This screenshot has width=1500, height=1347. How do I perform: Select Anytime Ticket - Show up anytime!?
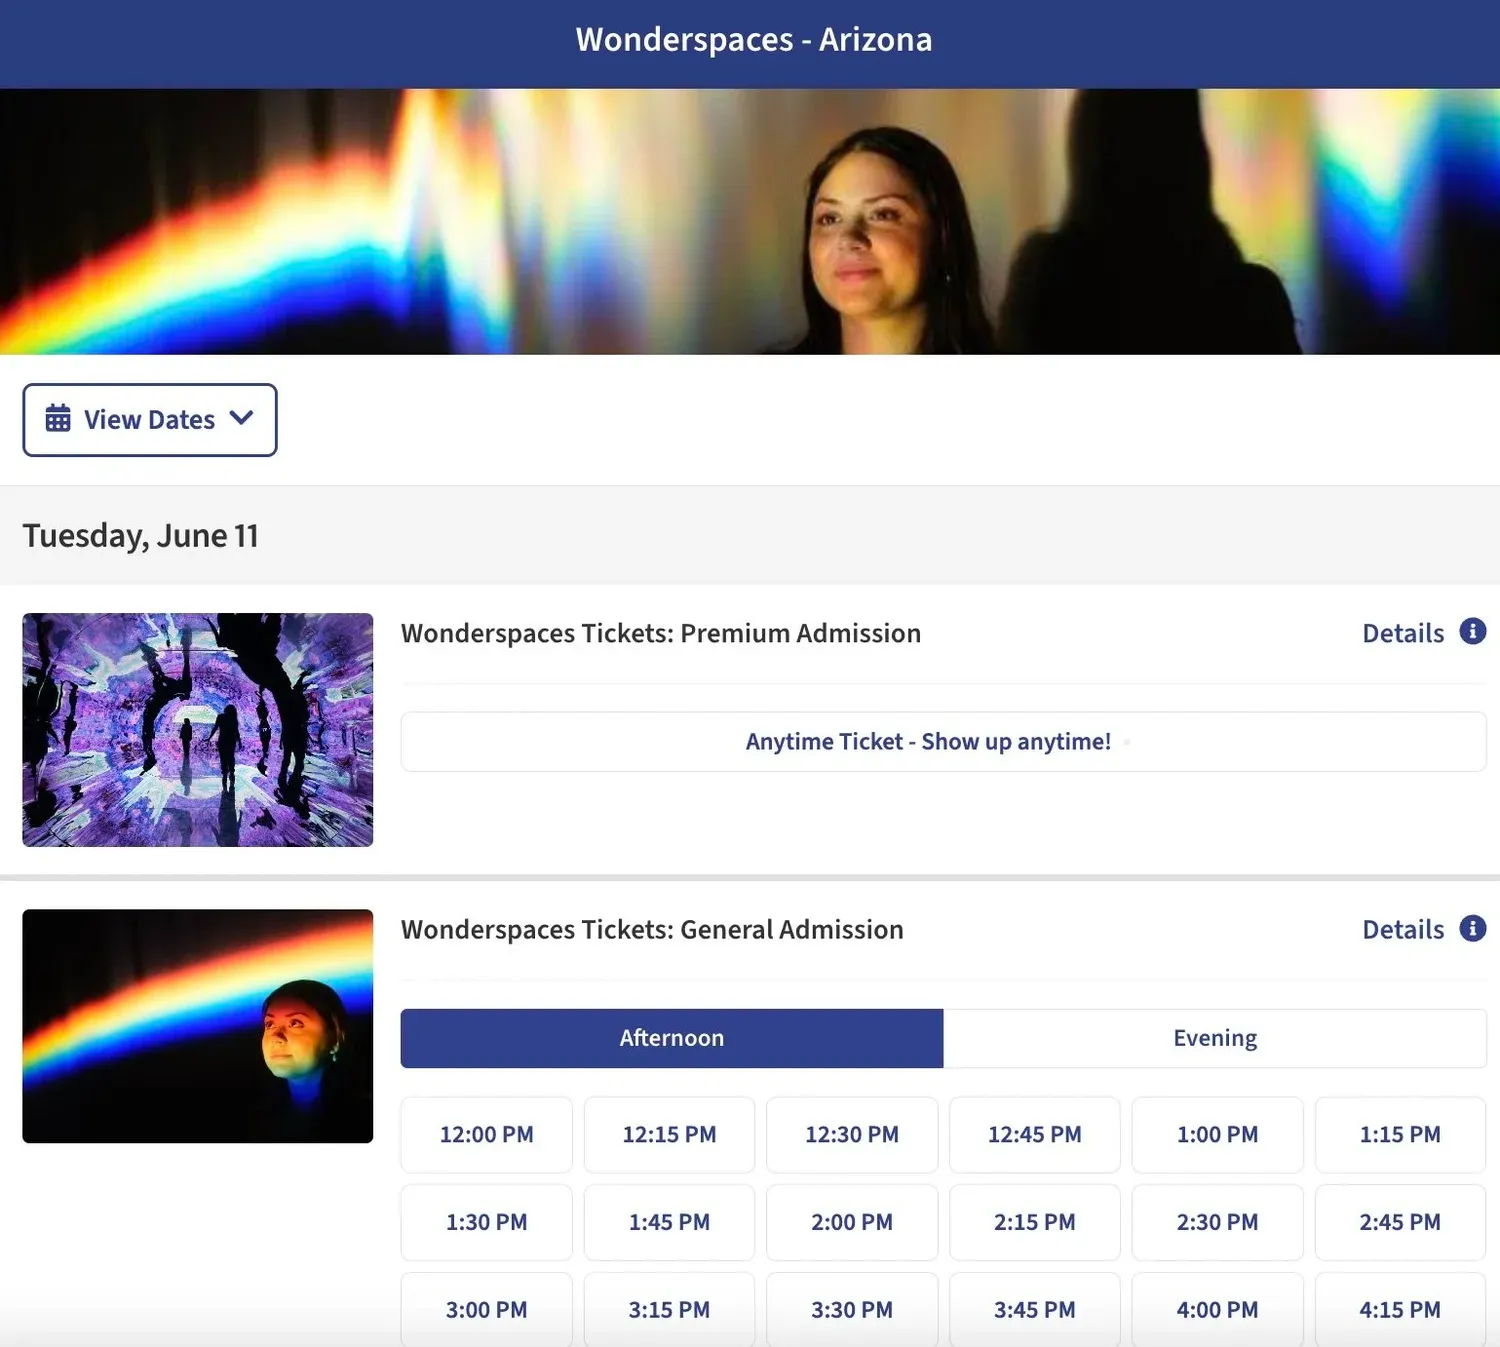click(943, 741)
